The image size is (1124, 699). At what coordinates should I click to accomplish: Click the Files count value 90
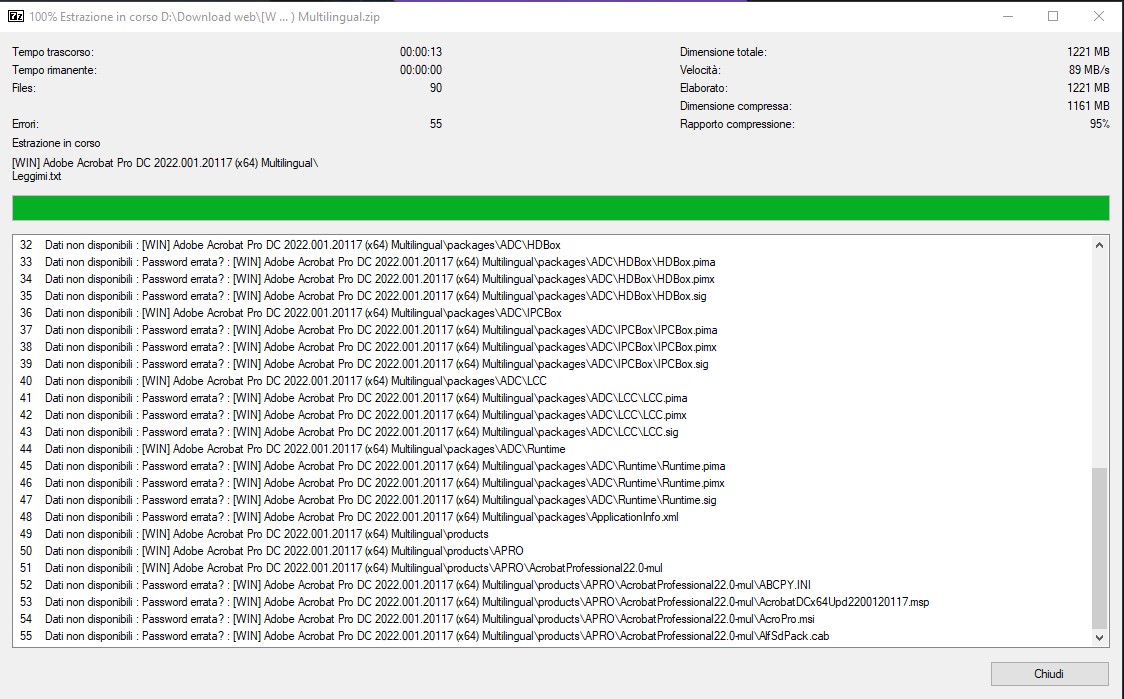436,88
